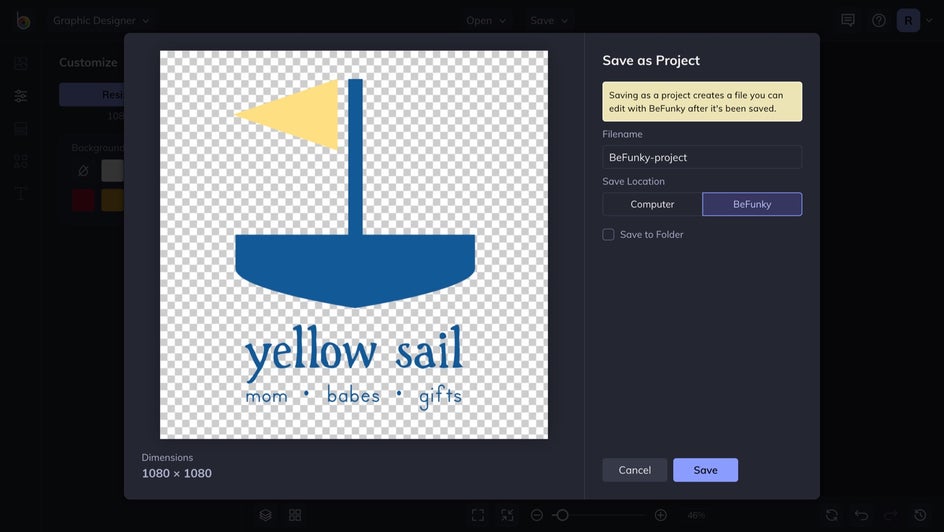Screen dimensions: 944x532
Task: Click the Filename input field
Action: click(x=702, y=157)
